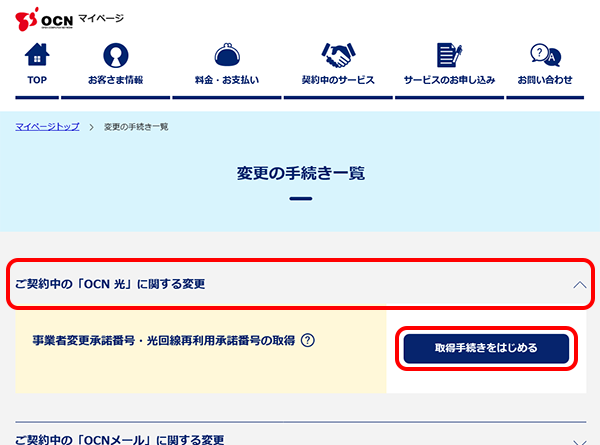Click the handshake icon for 契約中のサービス
600x445 pixels.
click(338, 55)
